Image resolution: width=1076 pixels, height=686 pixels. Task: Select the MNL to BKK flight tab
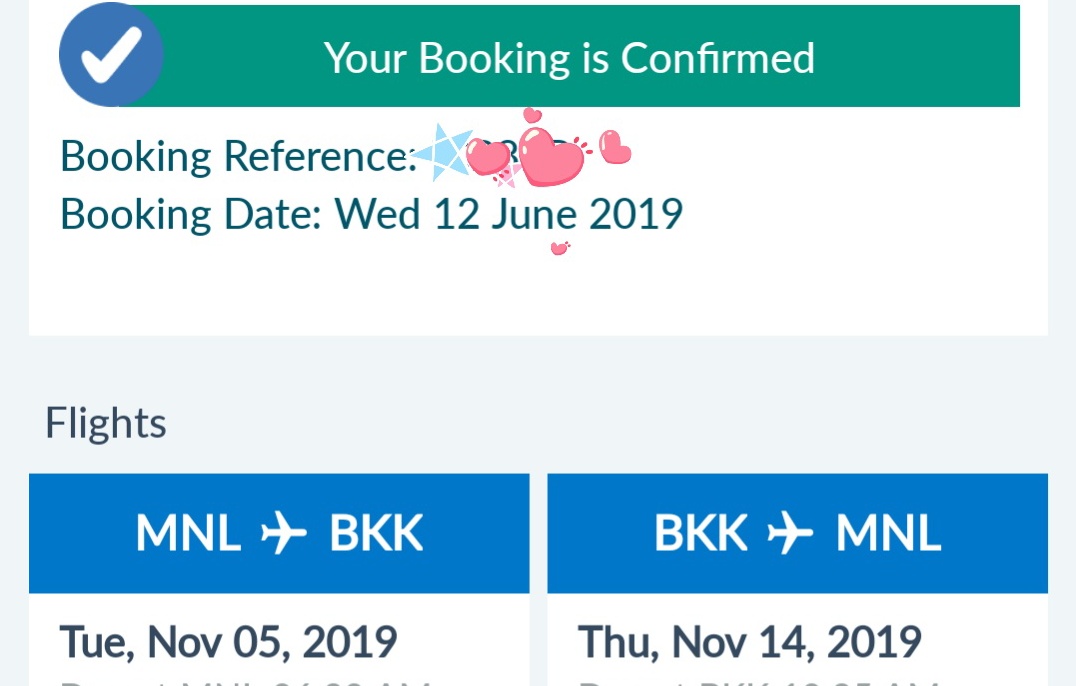(279, 533)
